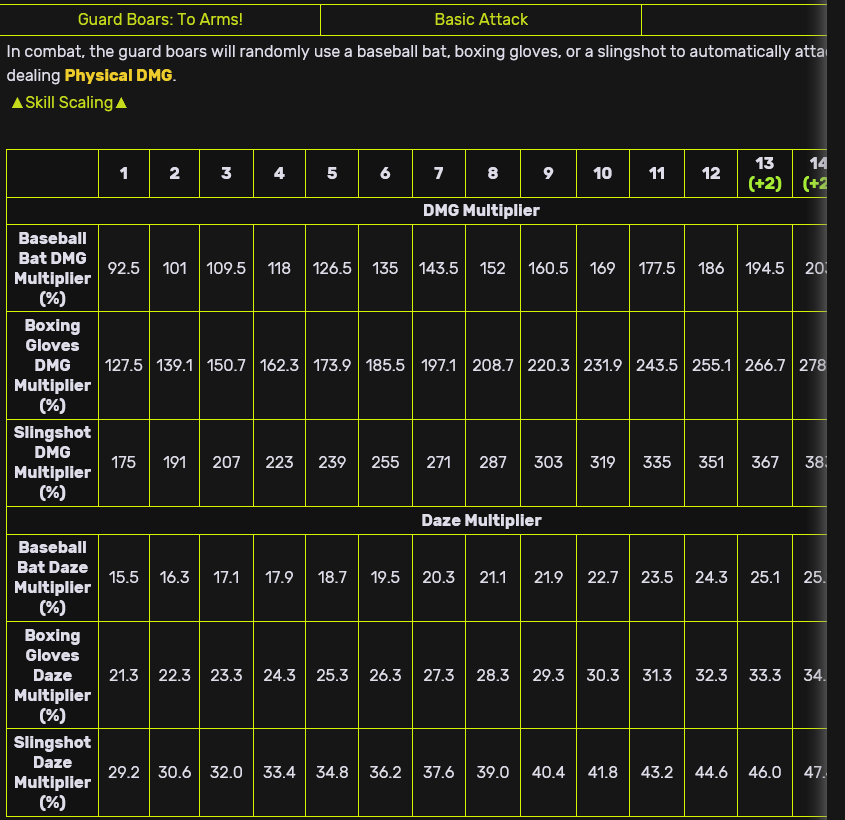
Task: Select the 39.0 slingshot daze value
Action: click(493, 773)
